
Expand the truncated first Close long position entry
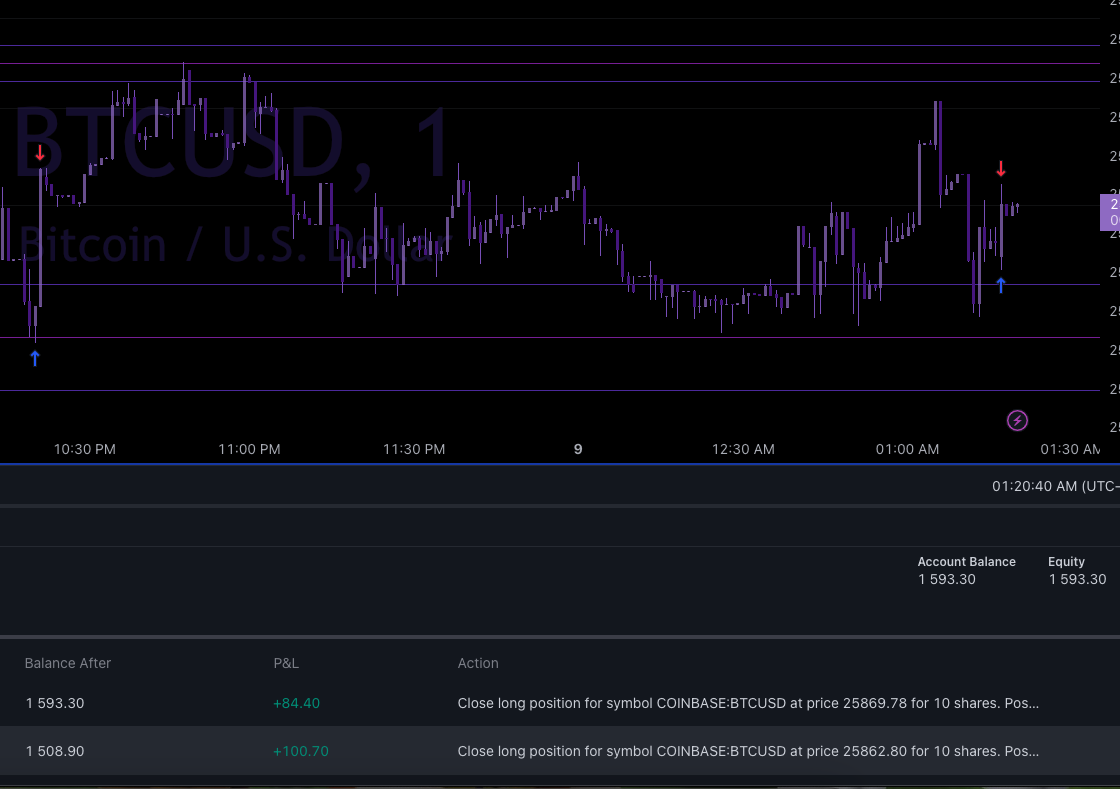coord(748,703)
